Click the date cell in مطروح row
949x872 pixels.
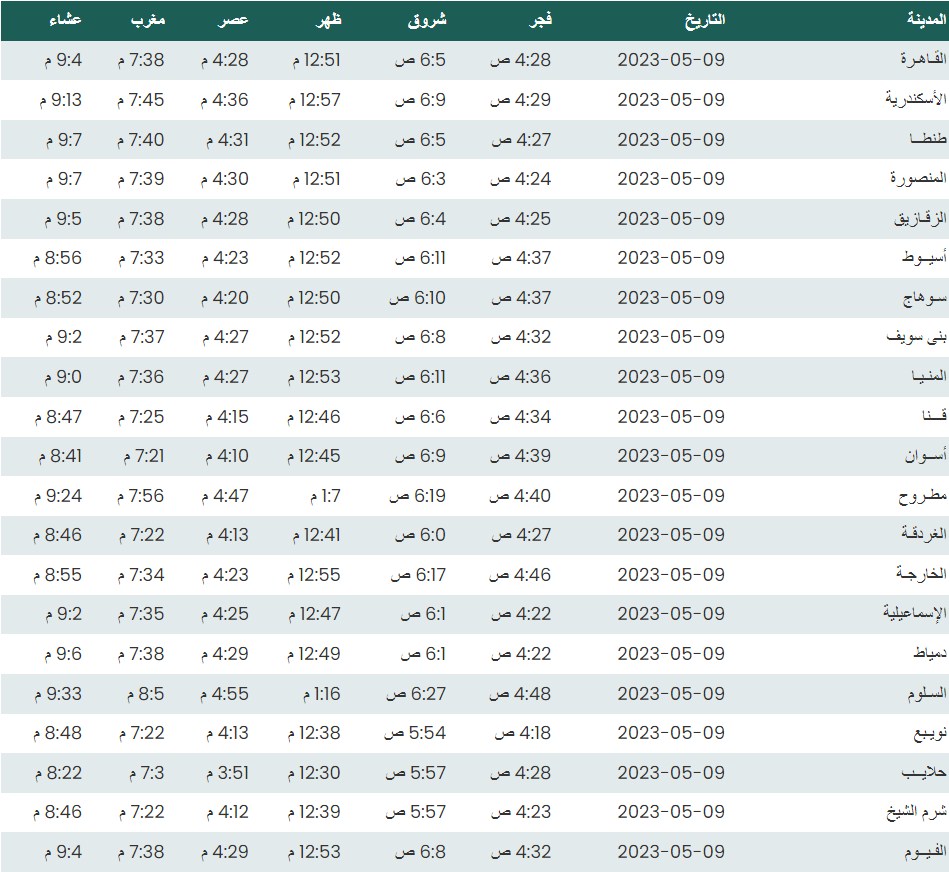coord(670,495)
